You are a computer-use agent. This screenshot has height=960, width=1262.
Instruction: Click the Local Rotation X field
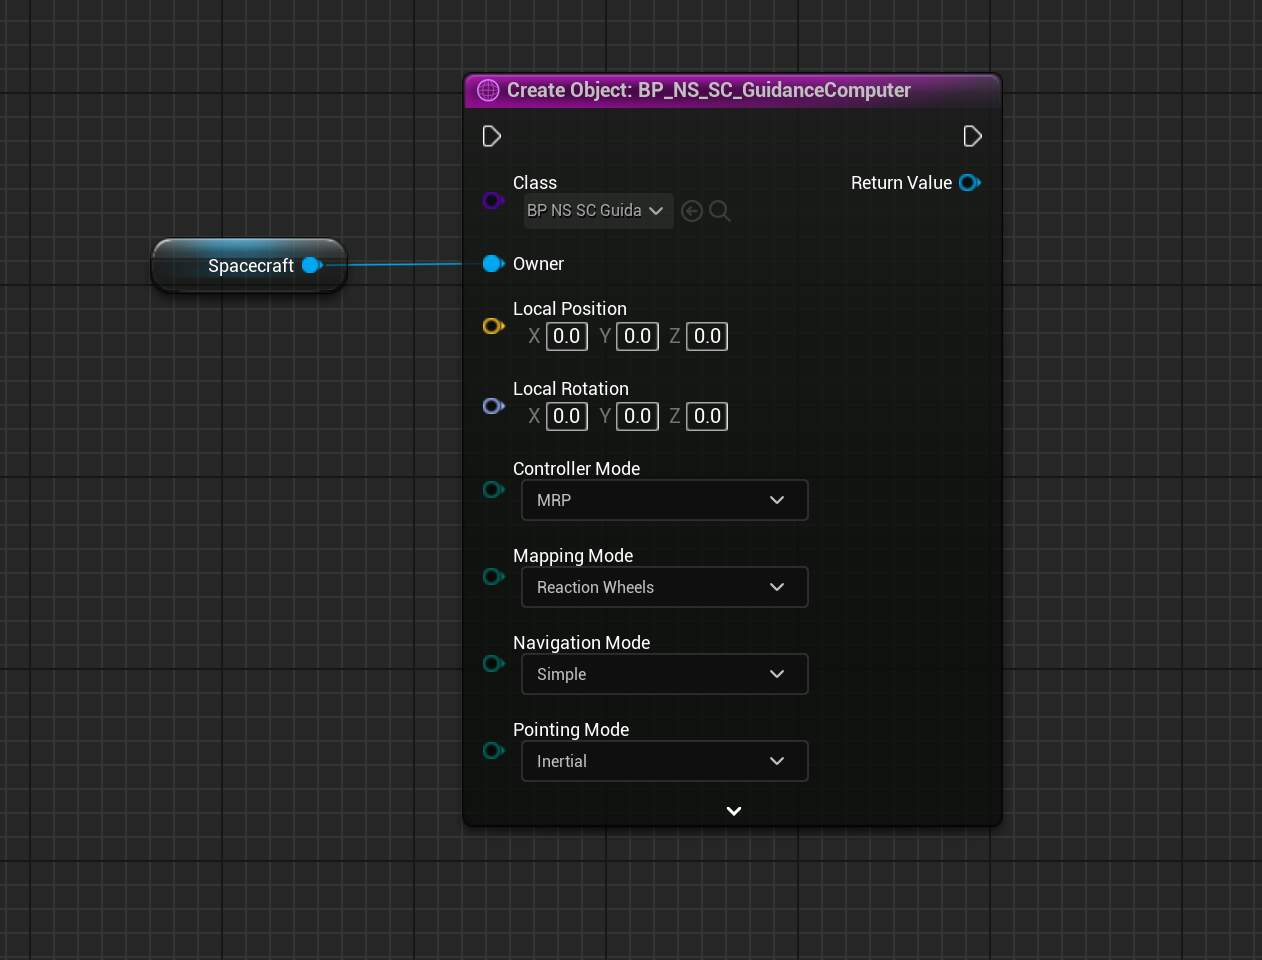[x=567, y=416]
